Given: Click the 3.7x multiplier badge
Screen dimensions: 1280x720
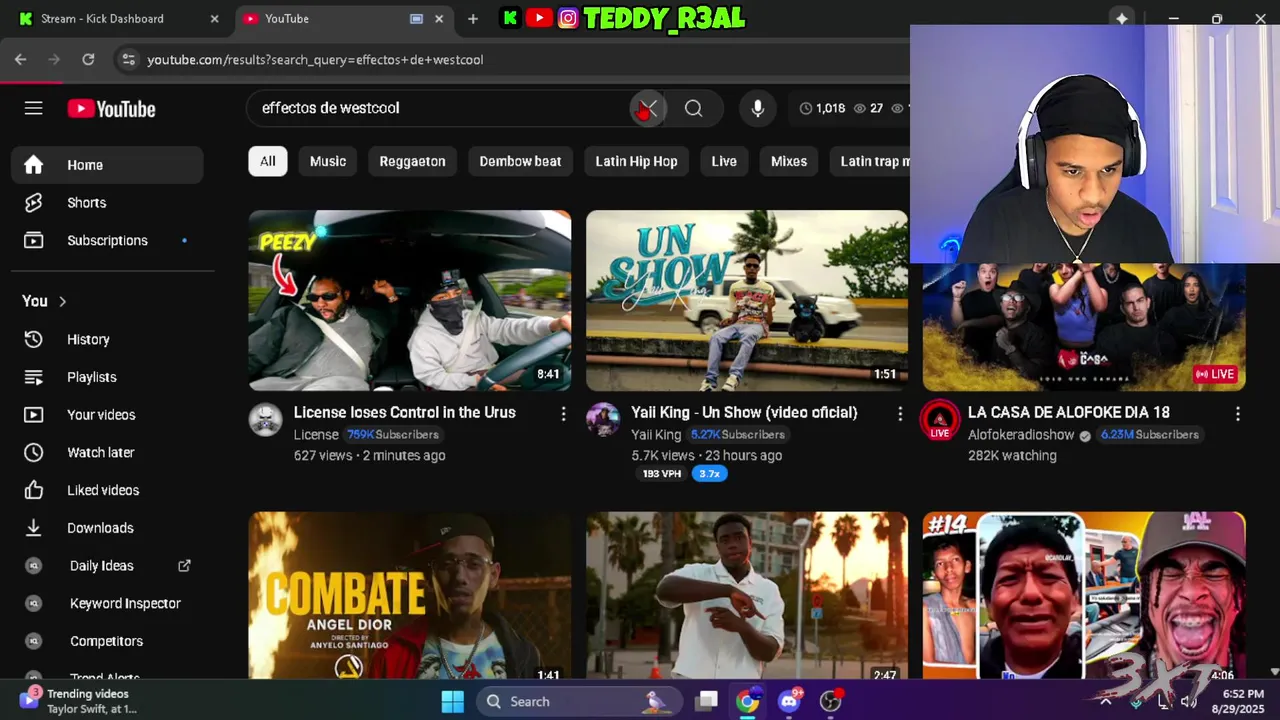Looking at the screenshot, I should [709, 474].
